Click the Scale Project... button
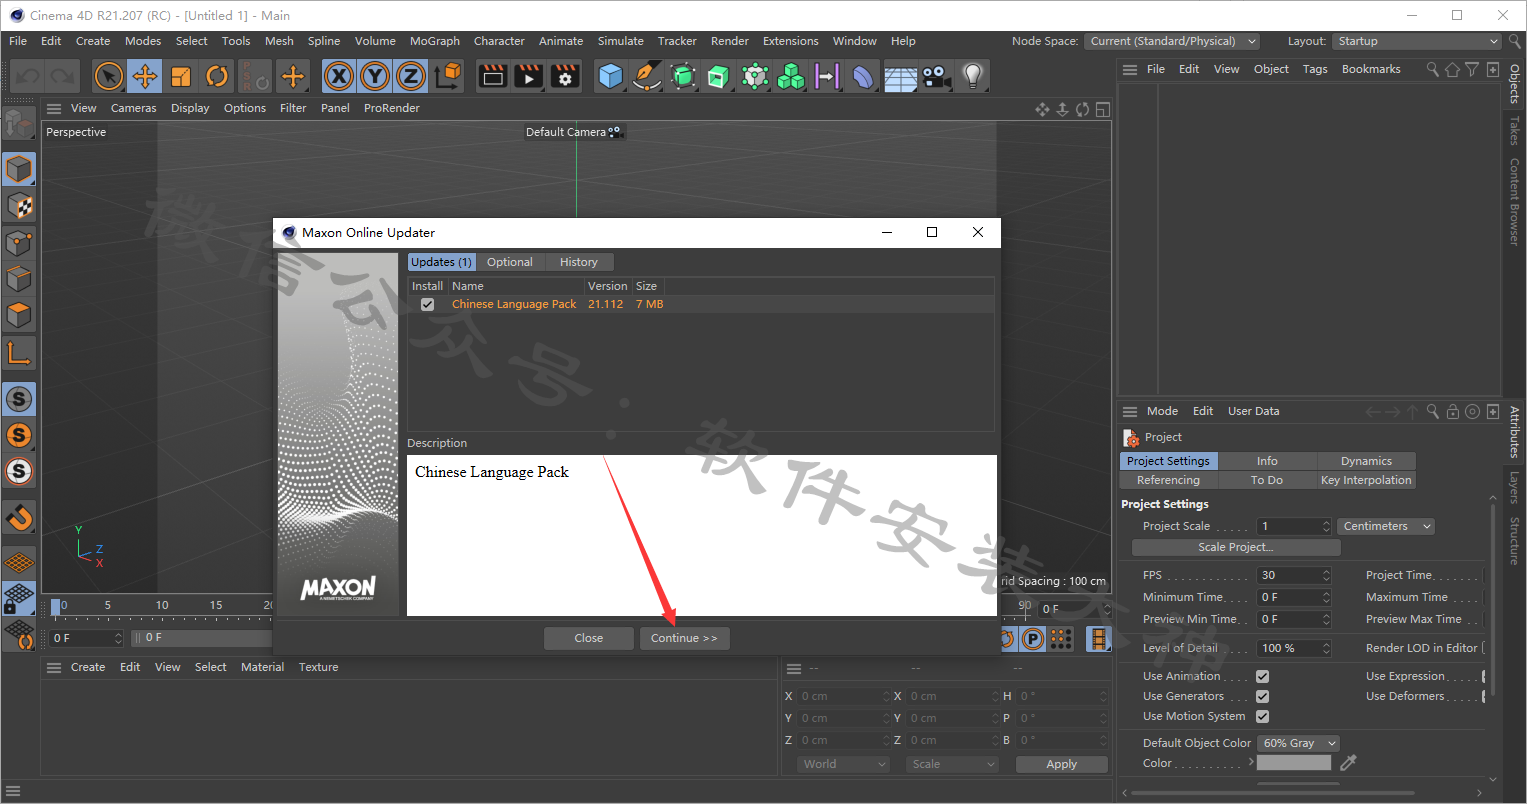The width and height of the screenshot is (1527, 804). coord(1236,547)
